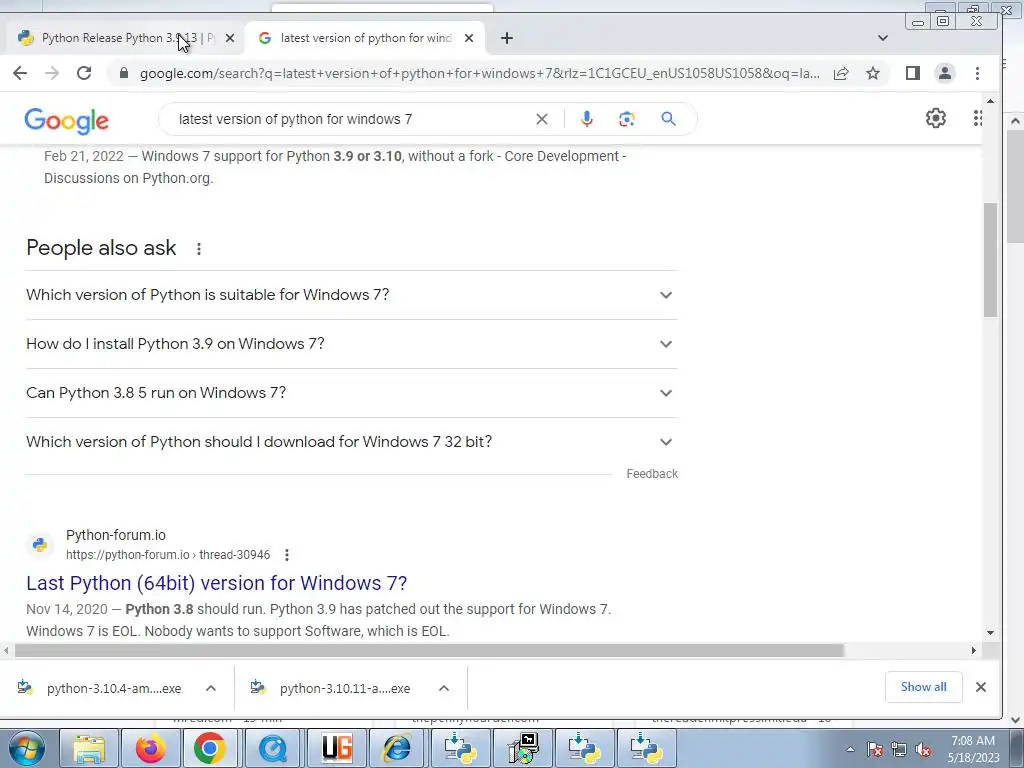Viewport: 1024px width, 768px height.
Task: Submit search with magnifier icon
Action: pyautogui.click(x=668, y=119)
